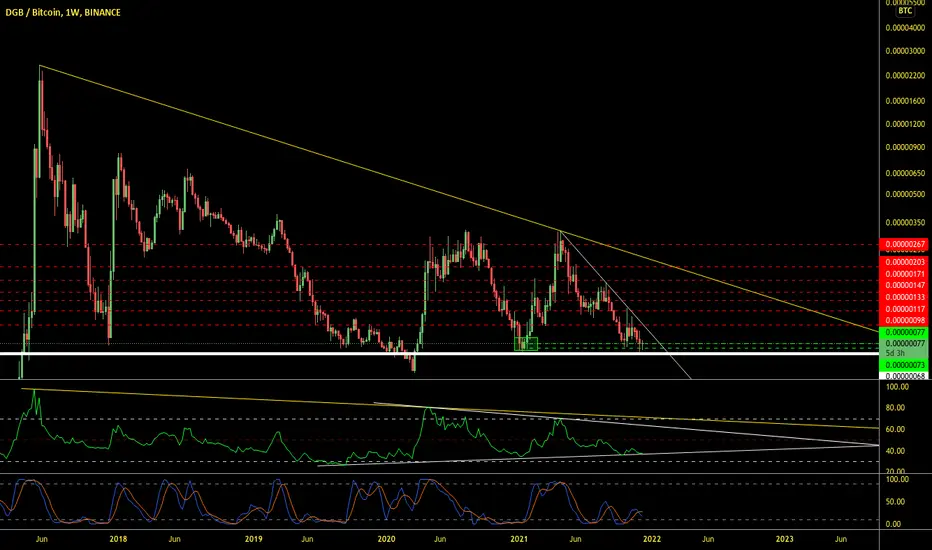
Task: Click the stochastic pane 50.00 scale value
Action: click(x=895, y=502)
